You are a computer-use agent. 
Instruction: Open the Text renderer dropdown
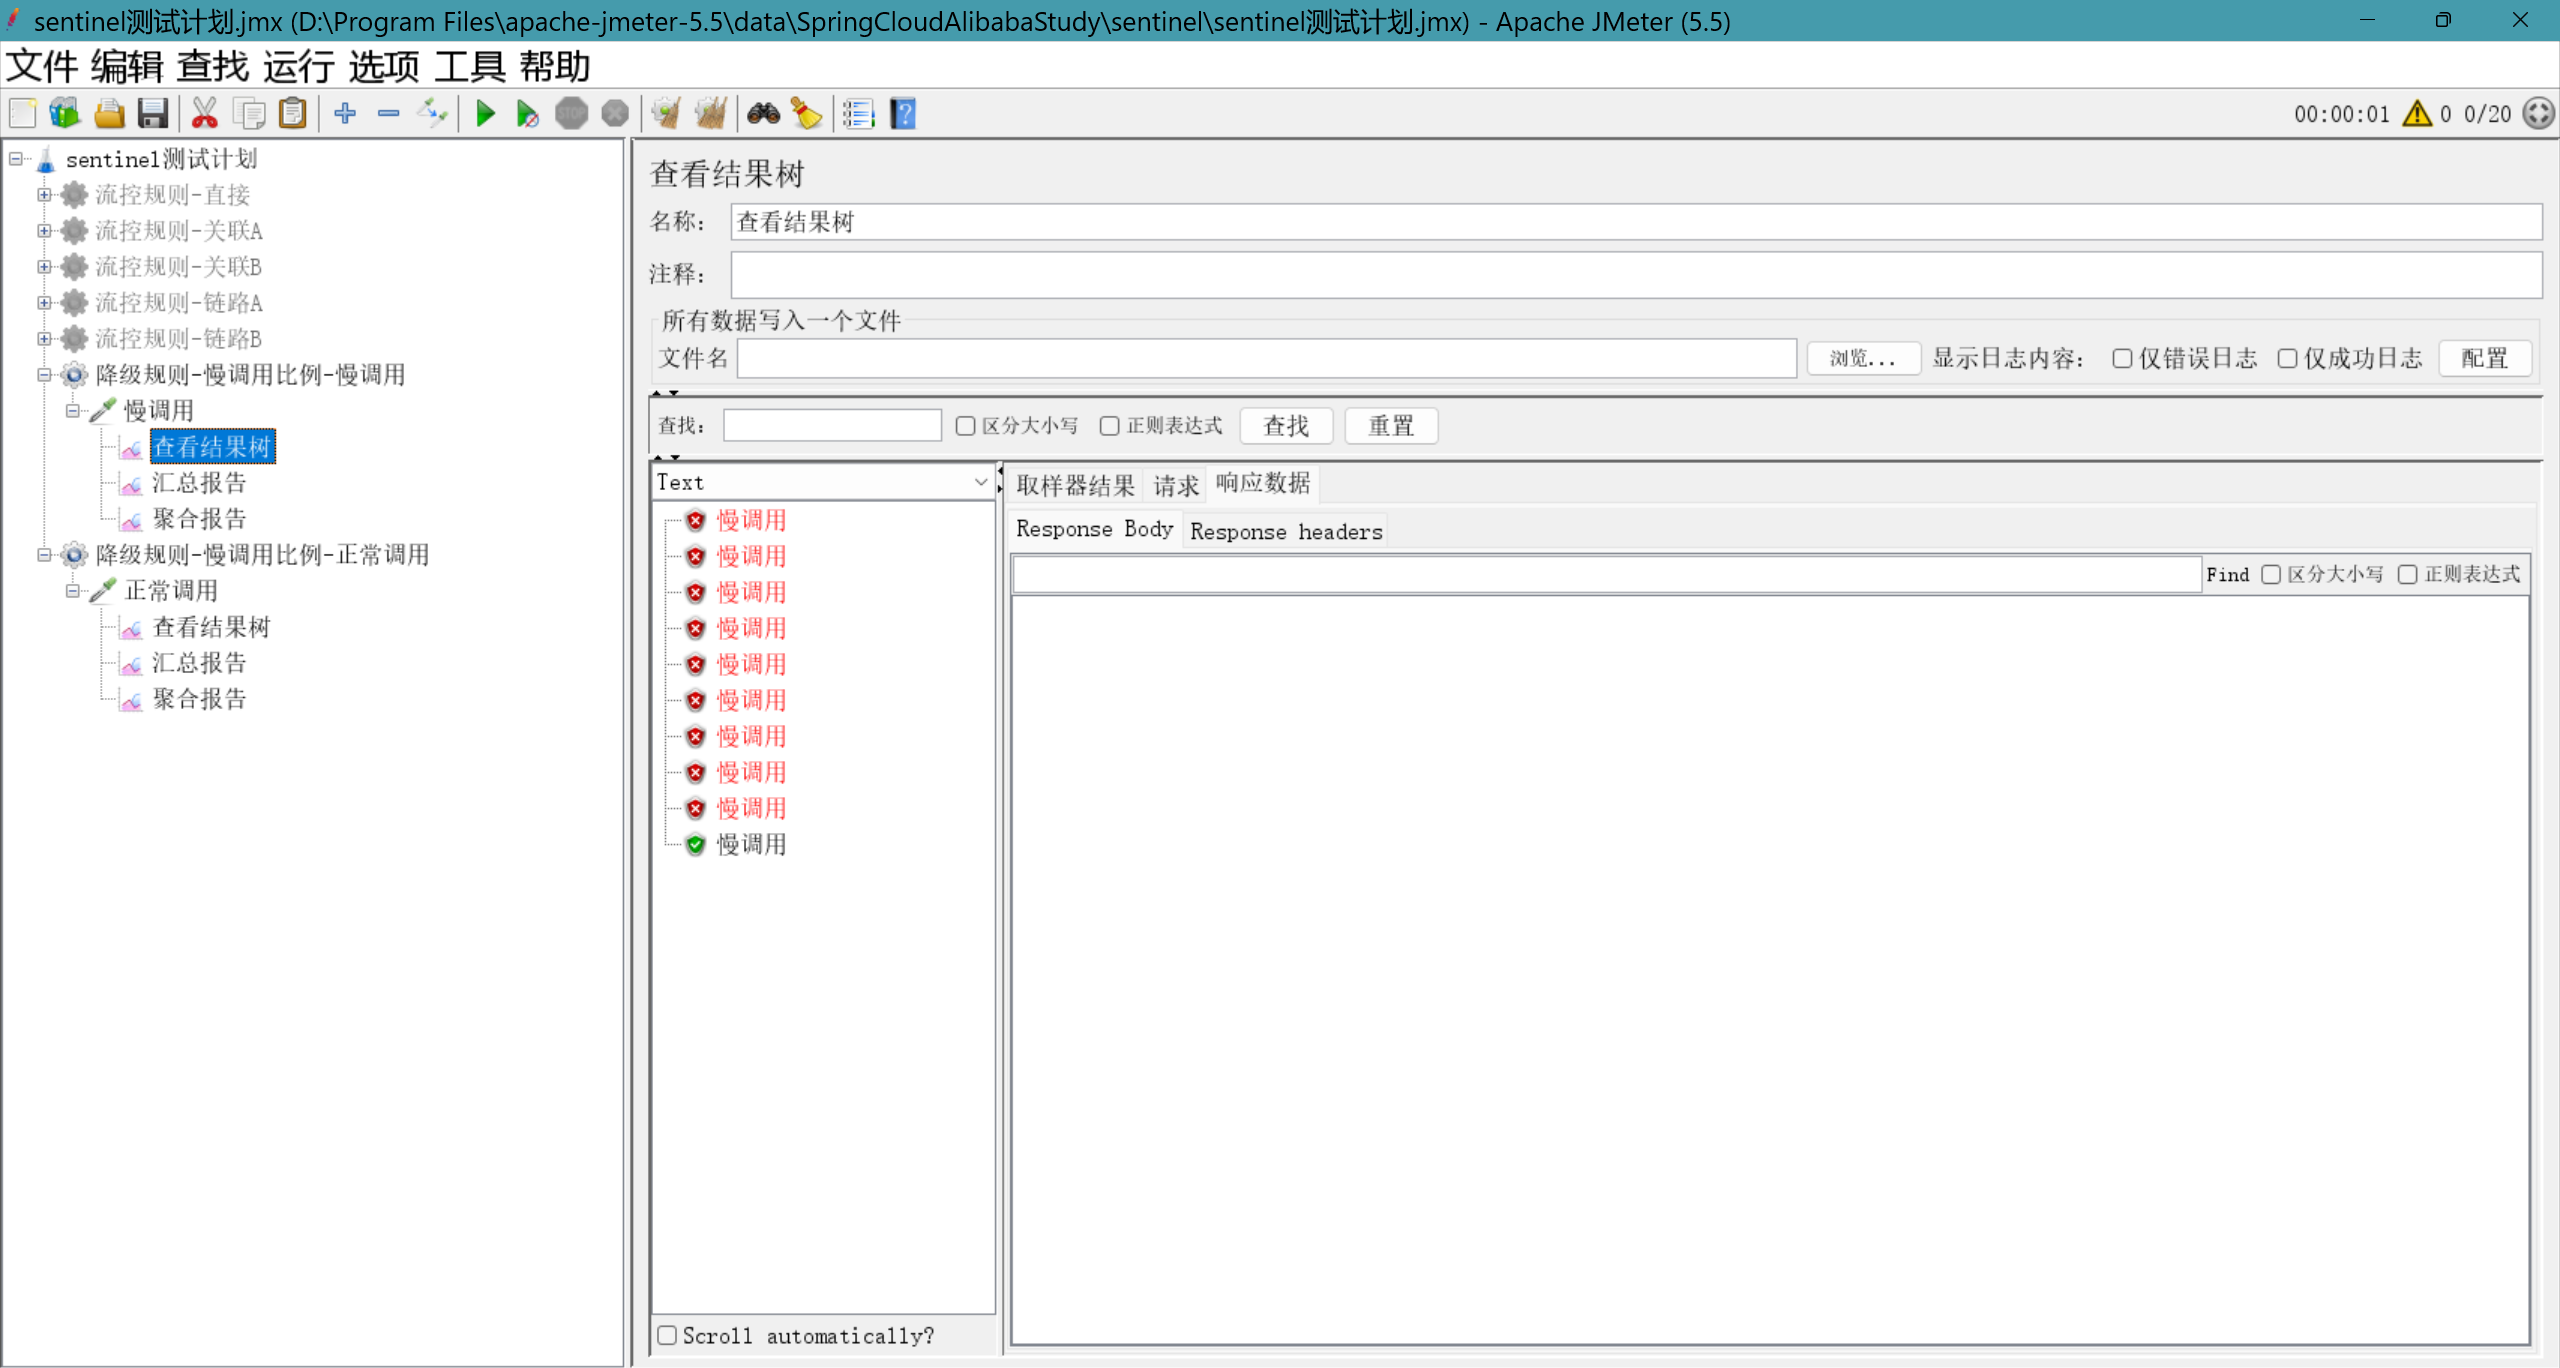point(822,482)
